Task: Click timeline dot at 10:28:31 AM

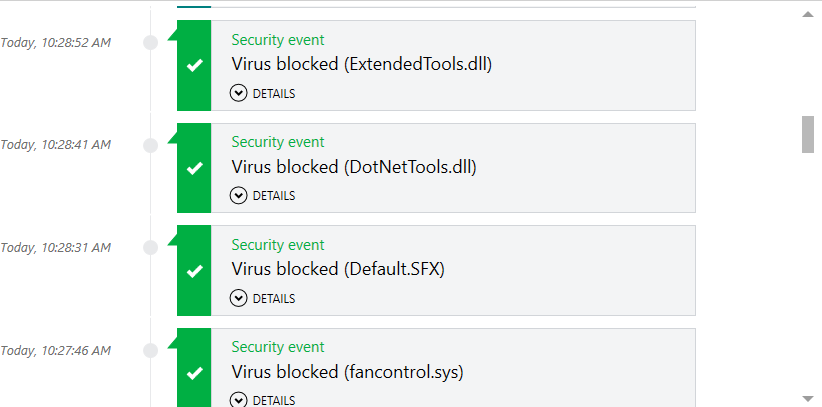Action: click(x=151, y=248)
